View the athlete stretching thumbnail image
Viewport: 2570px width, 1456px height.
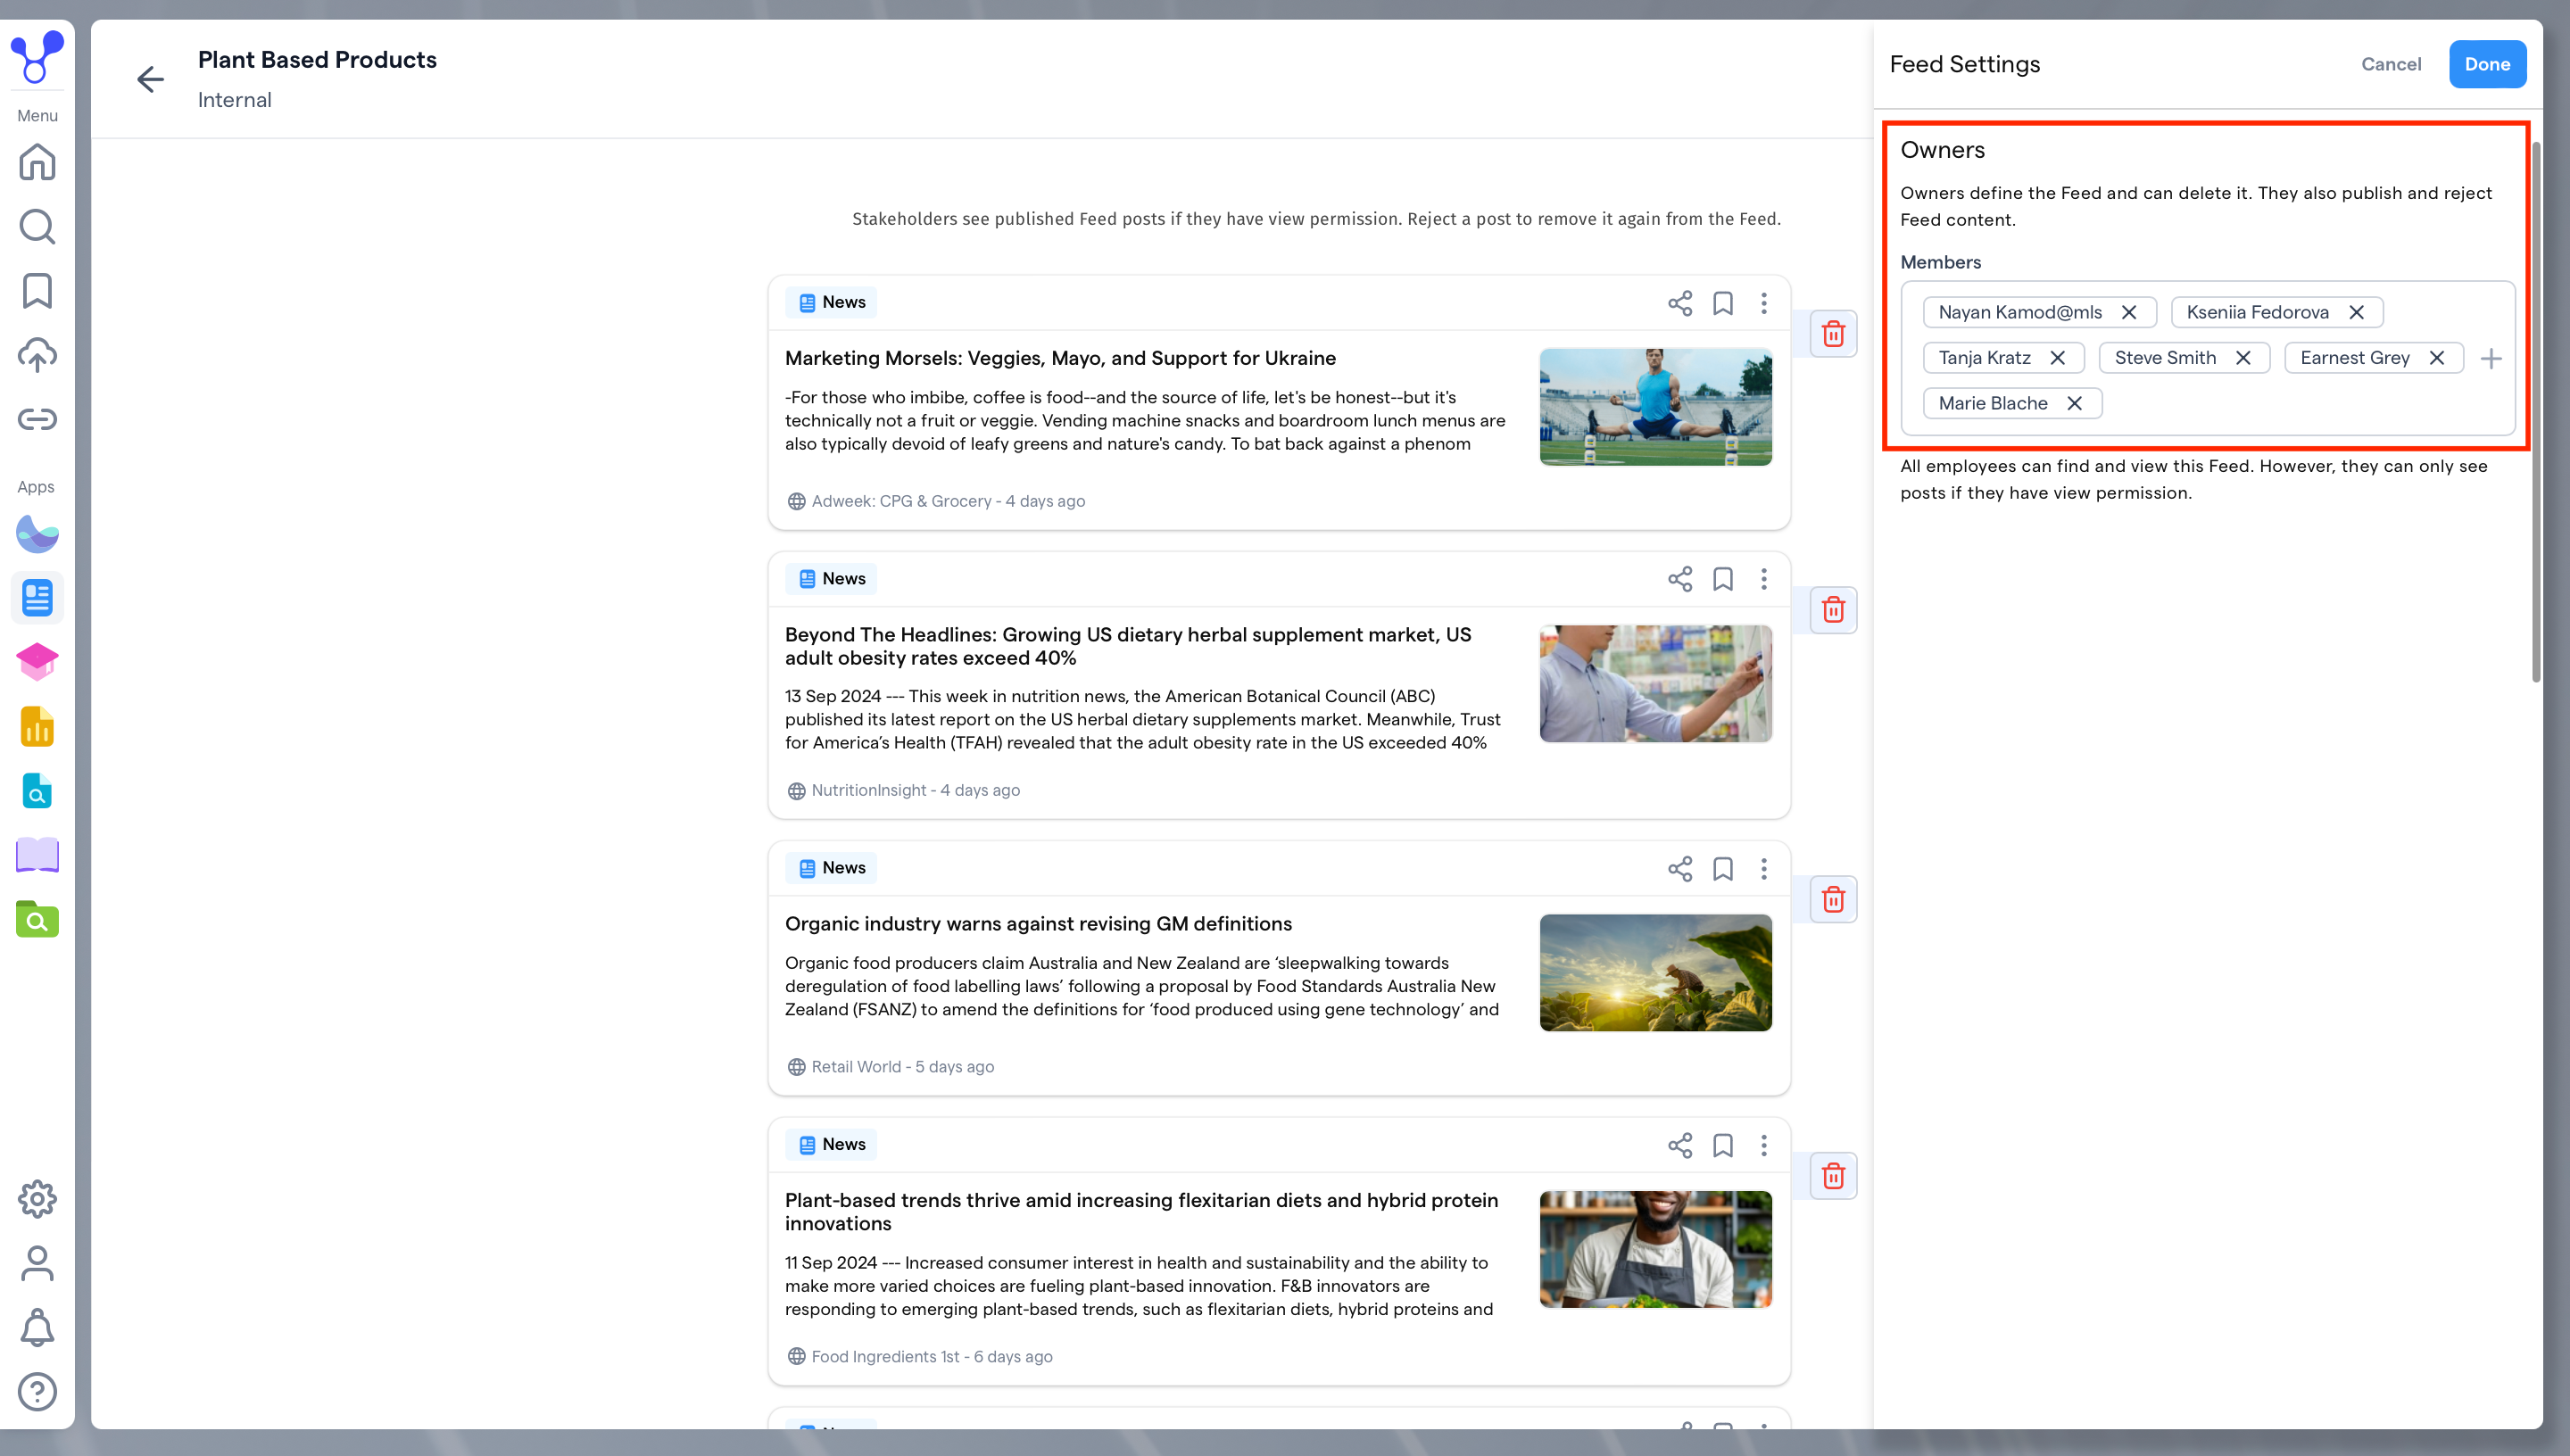(x=1656, y=407)
